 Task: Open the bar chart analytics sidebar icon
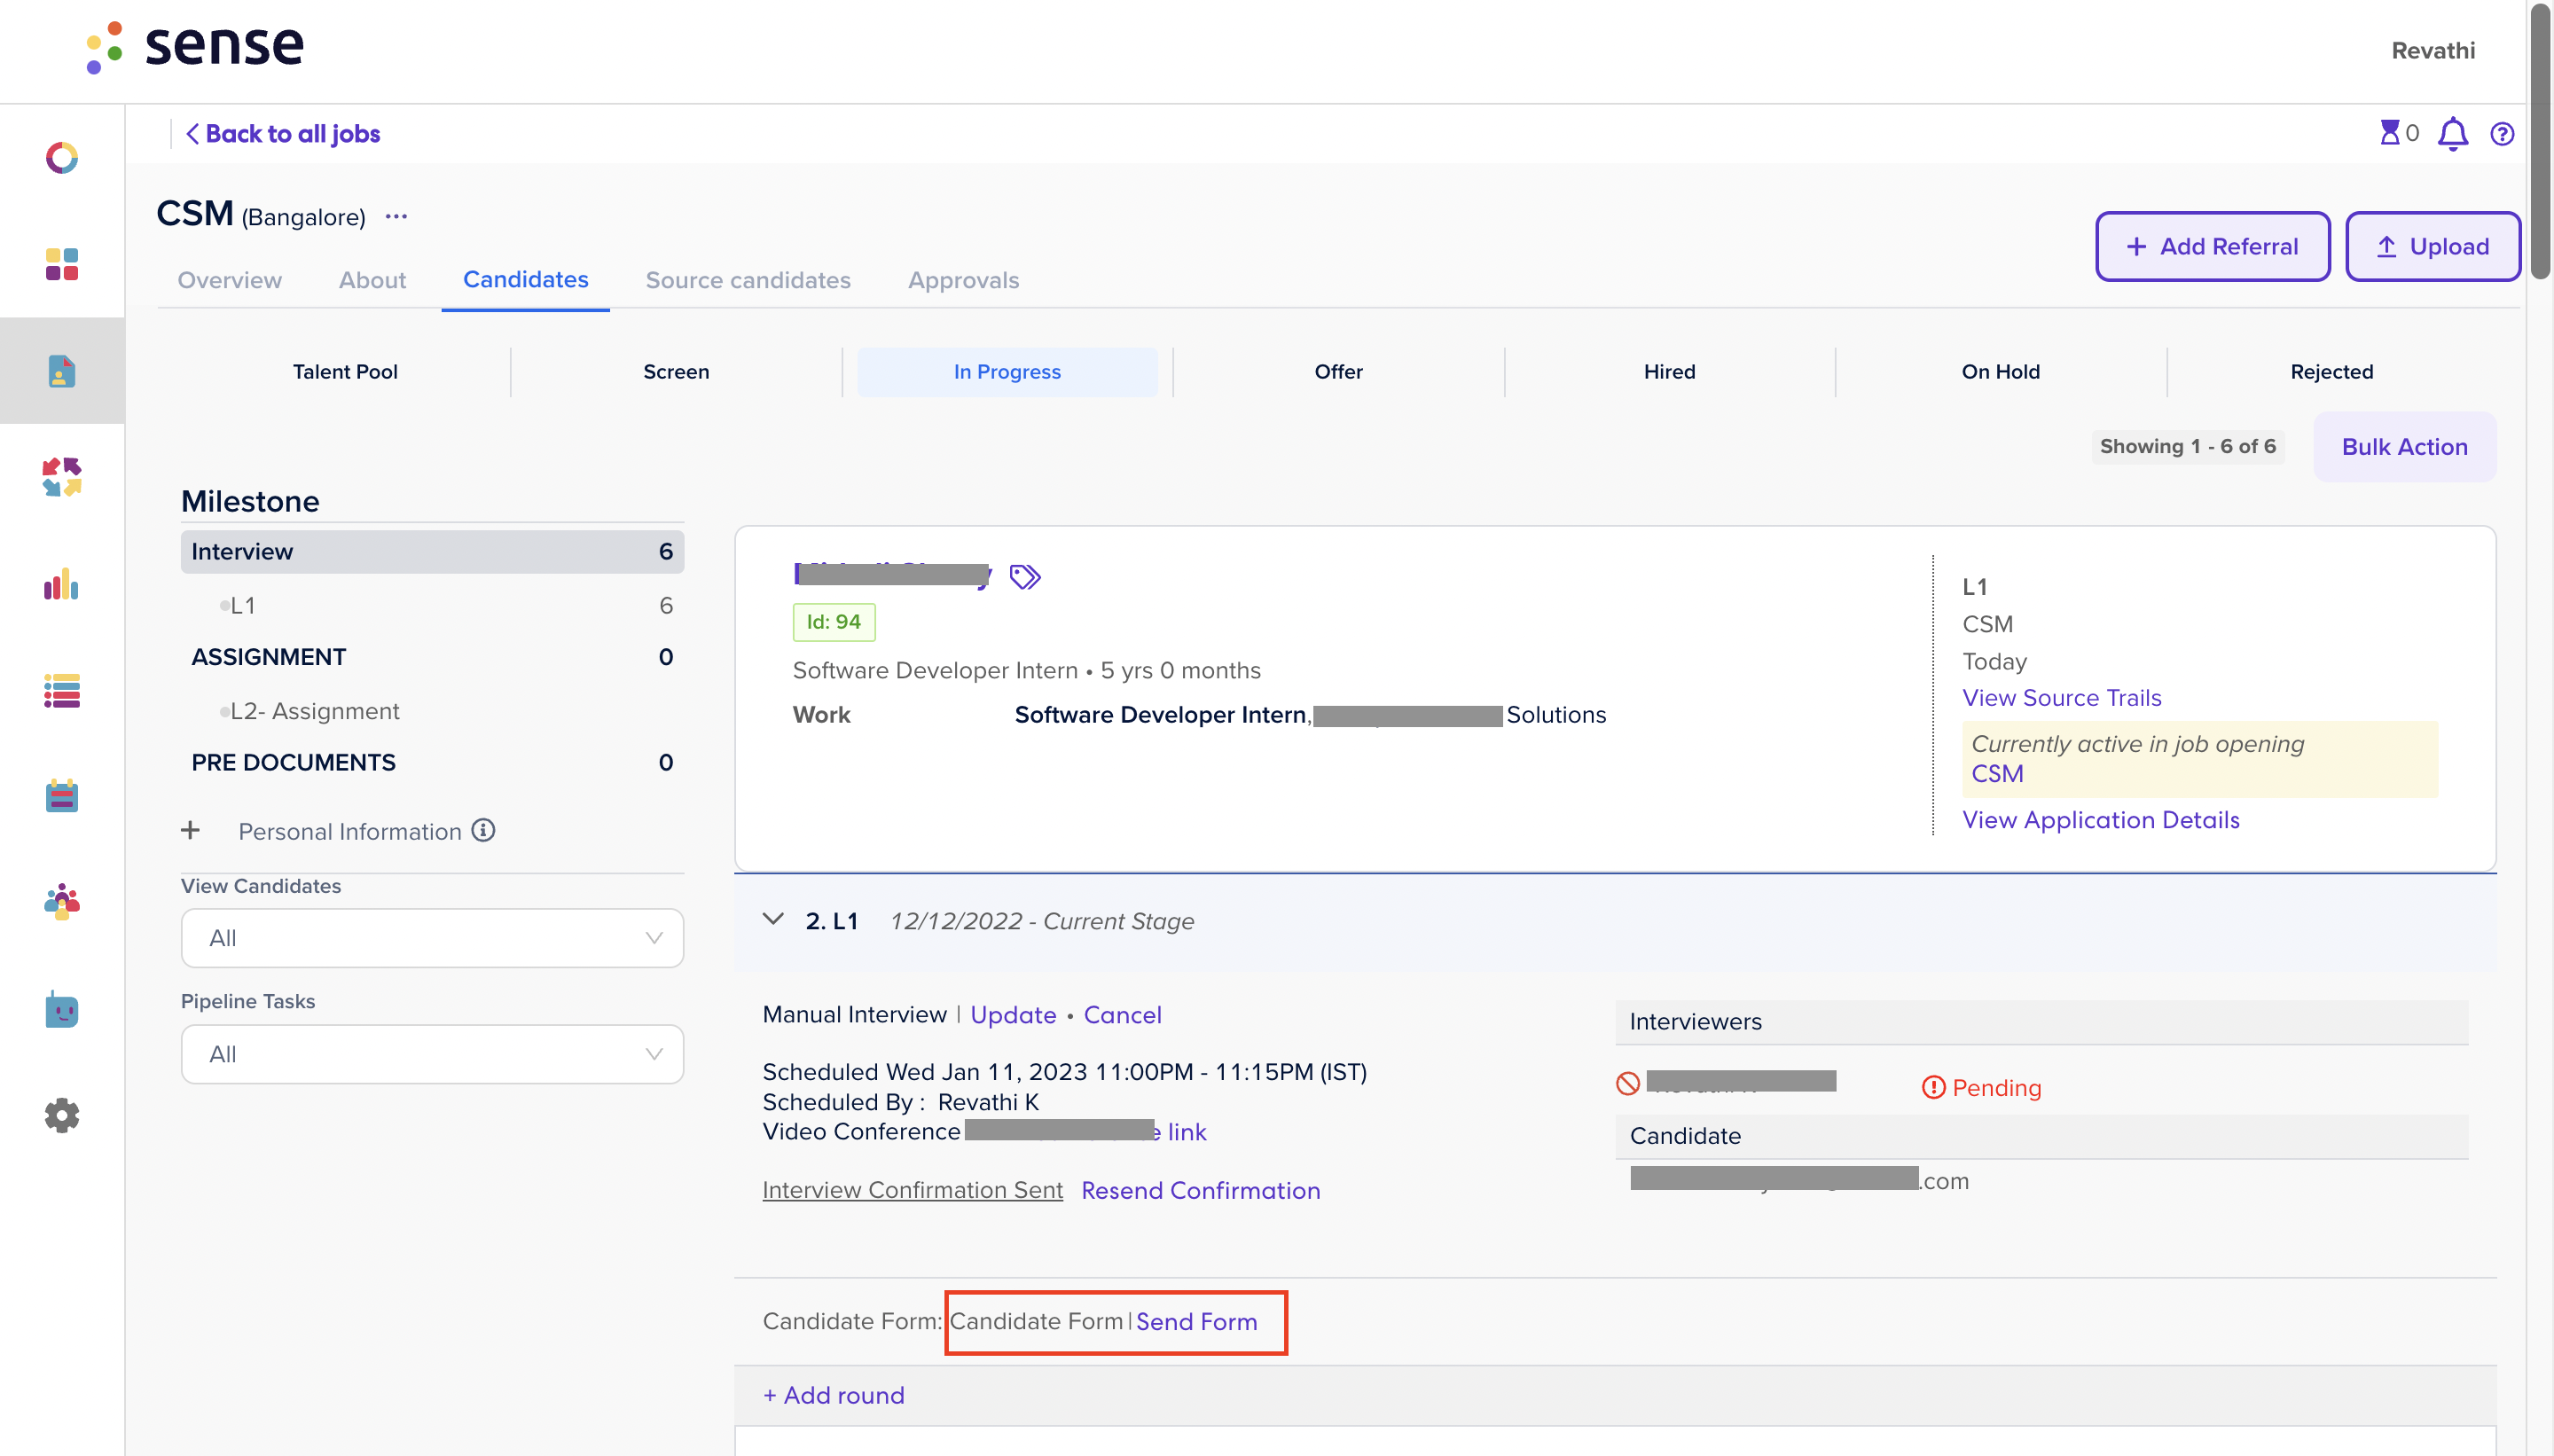coord(62,584)
